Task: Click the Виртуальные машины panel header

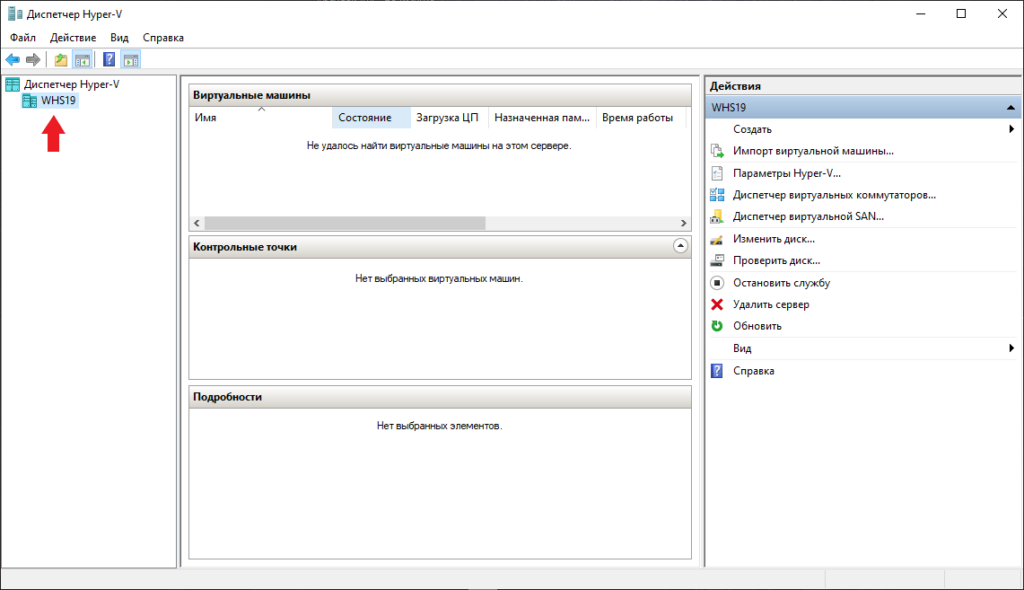Action: coord(440,95)
